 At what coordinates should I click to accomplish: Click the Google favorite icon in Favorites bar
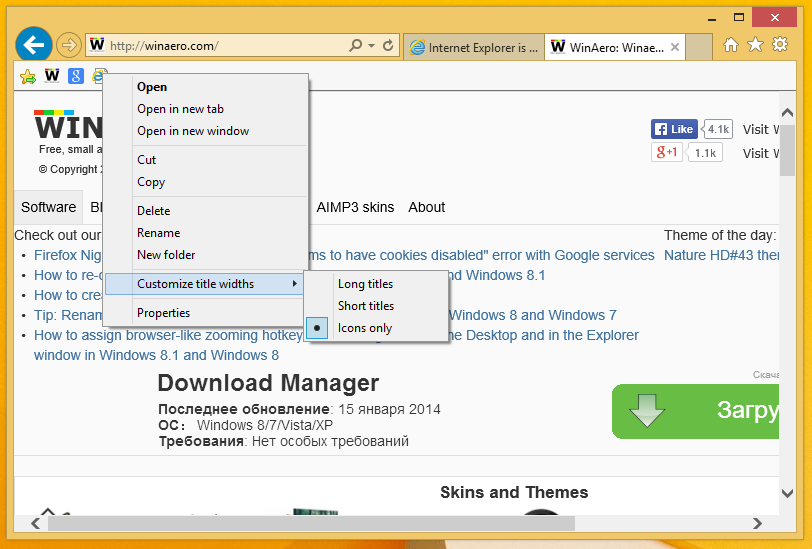[x=75, y=76]
